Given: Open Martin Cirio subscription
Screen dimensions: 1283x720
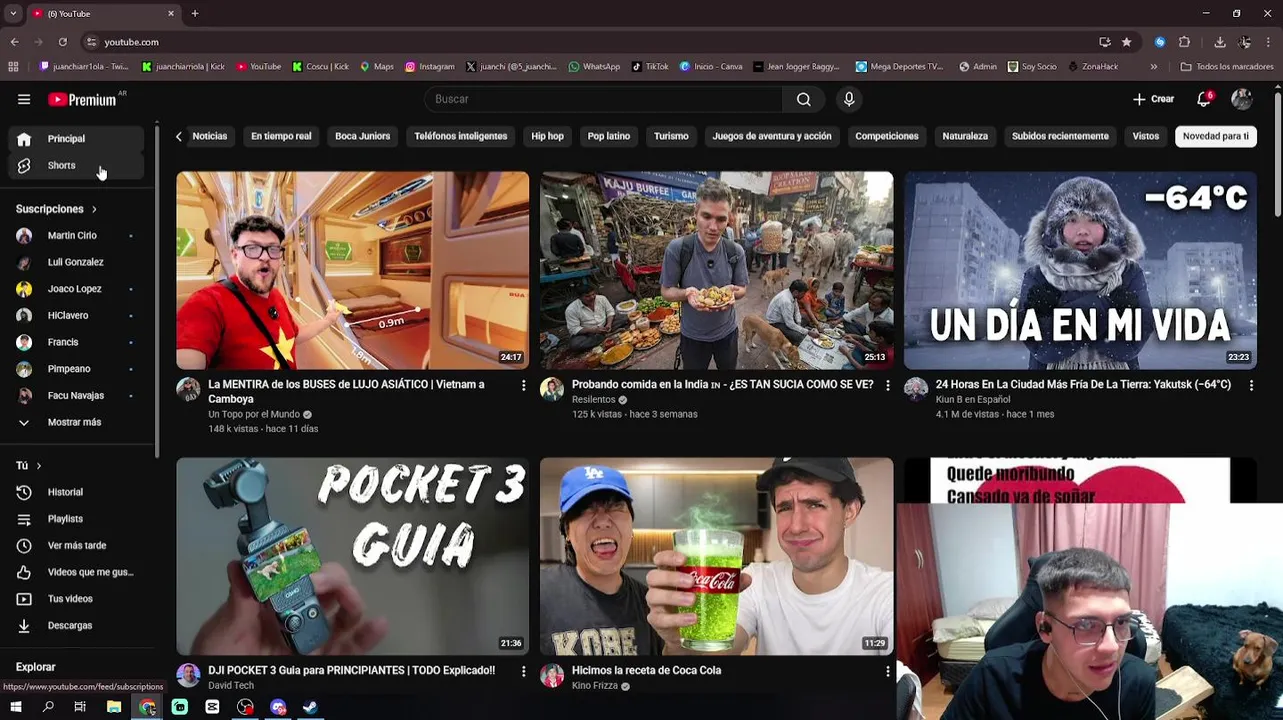Looking at the screenshot, I should tap(76, 236).
